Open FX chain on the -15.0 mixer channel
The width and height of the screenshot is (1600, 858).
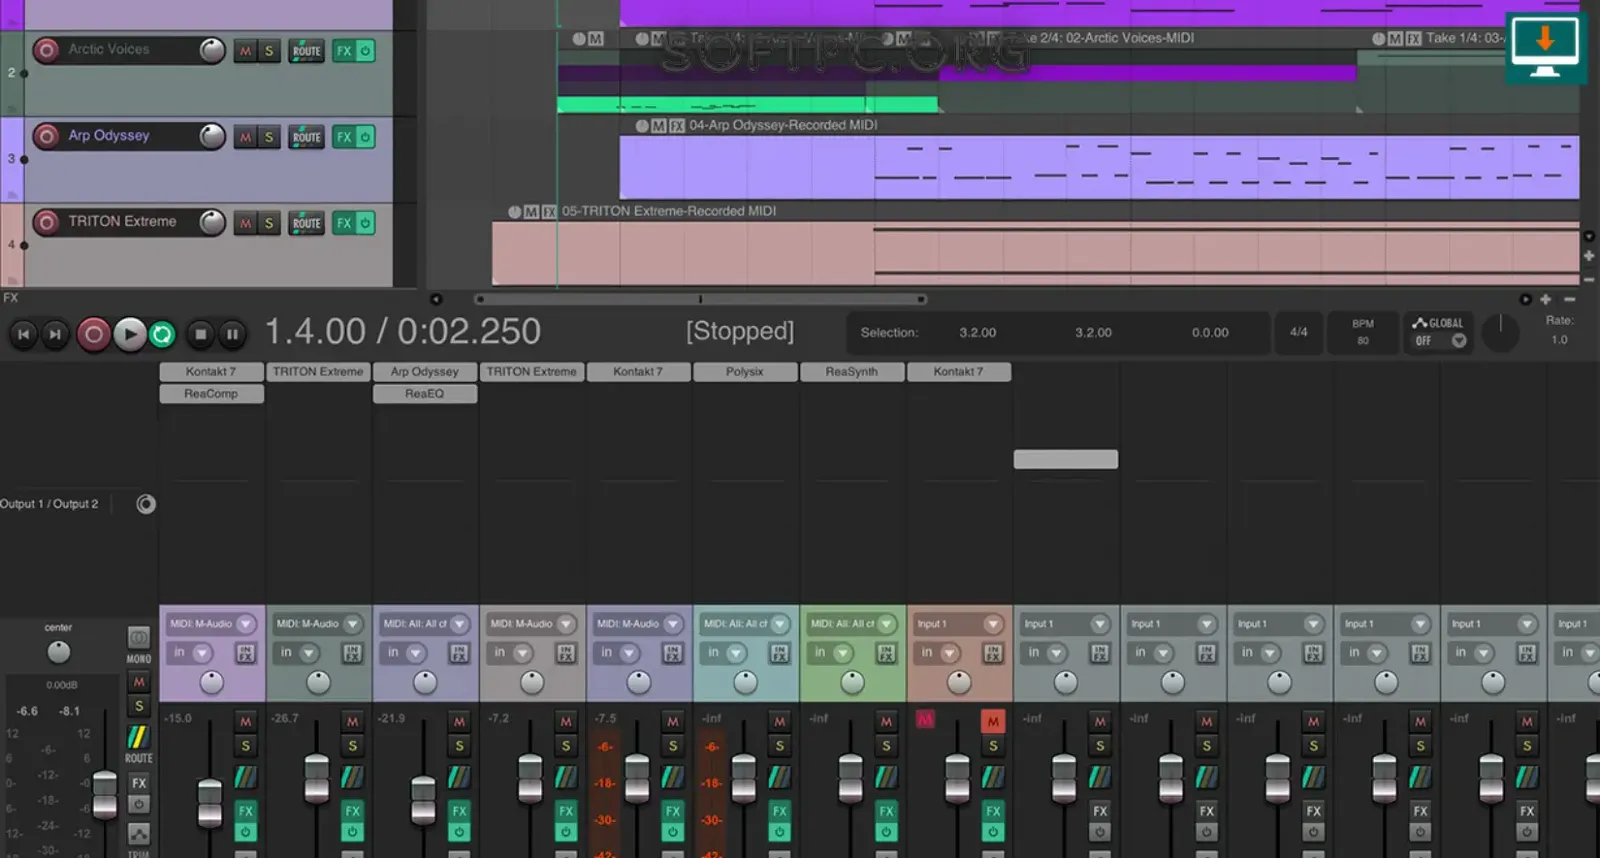click(245, 811)
